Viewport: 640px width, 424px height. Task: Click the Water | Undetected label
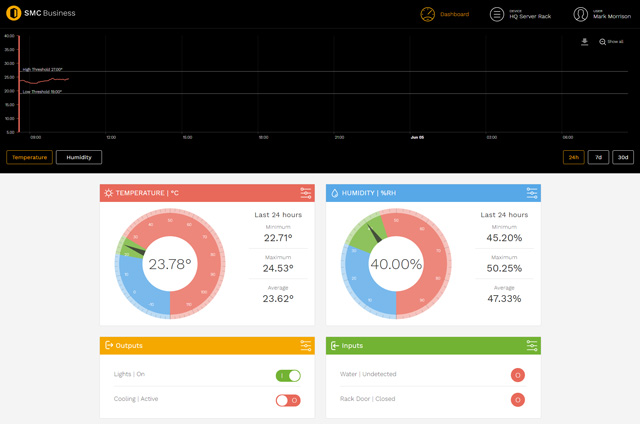pyautogui.click(x=368, y=374)
